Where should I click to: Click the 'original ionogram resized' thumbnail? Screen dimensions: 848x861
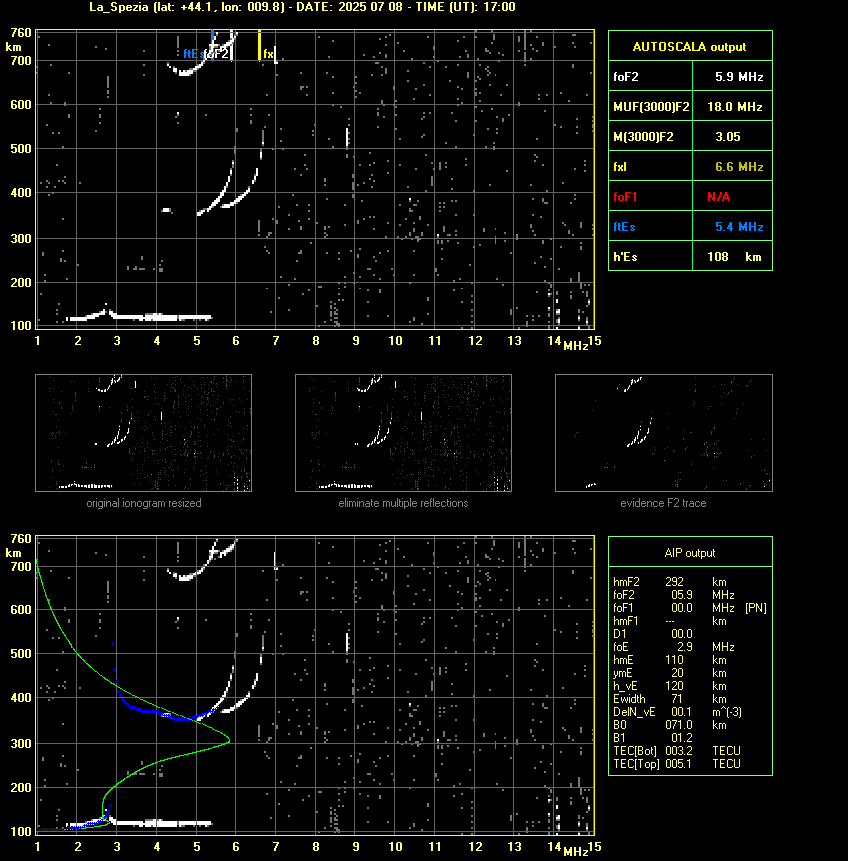[143, 433]
